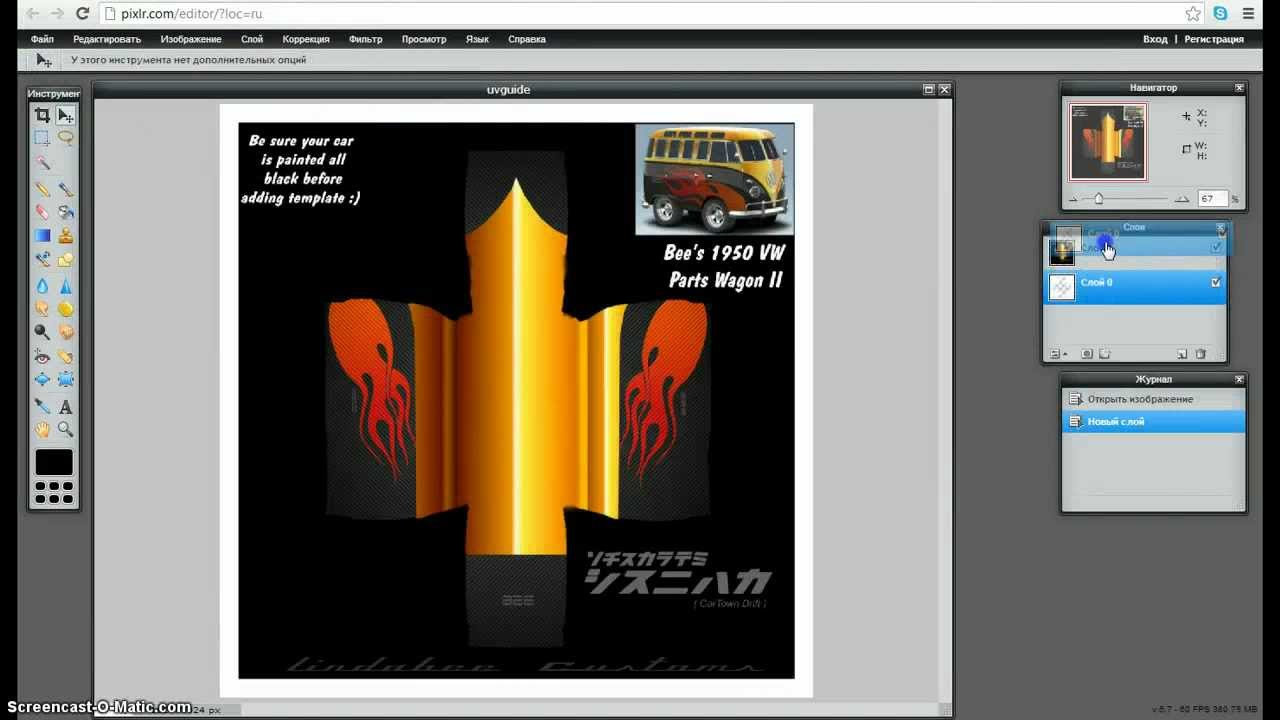
Task: Select the Eraser tool
Action: 42,212
